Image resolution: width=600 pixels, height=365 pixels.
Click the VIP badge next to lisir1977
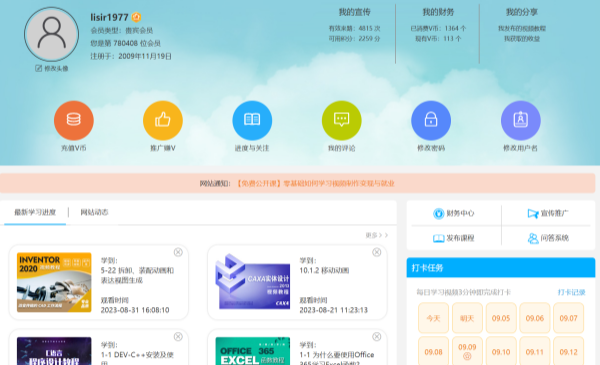coord(136,17)
